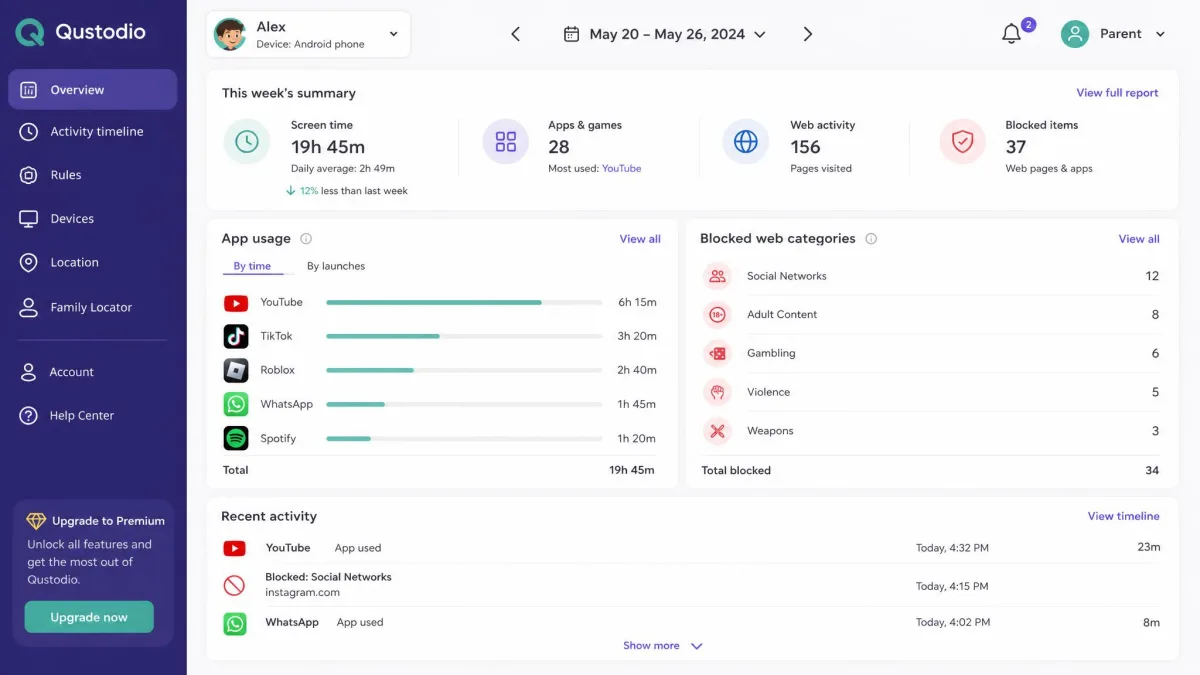Click the blocked sign icon in Recent activity
This screenshot has width=1200, height=675.
coord(234,585)
